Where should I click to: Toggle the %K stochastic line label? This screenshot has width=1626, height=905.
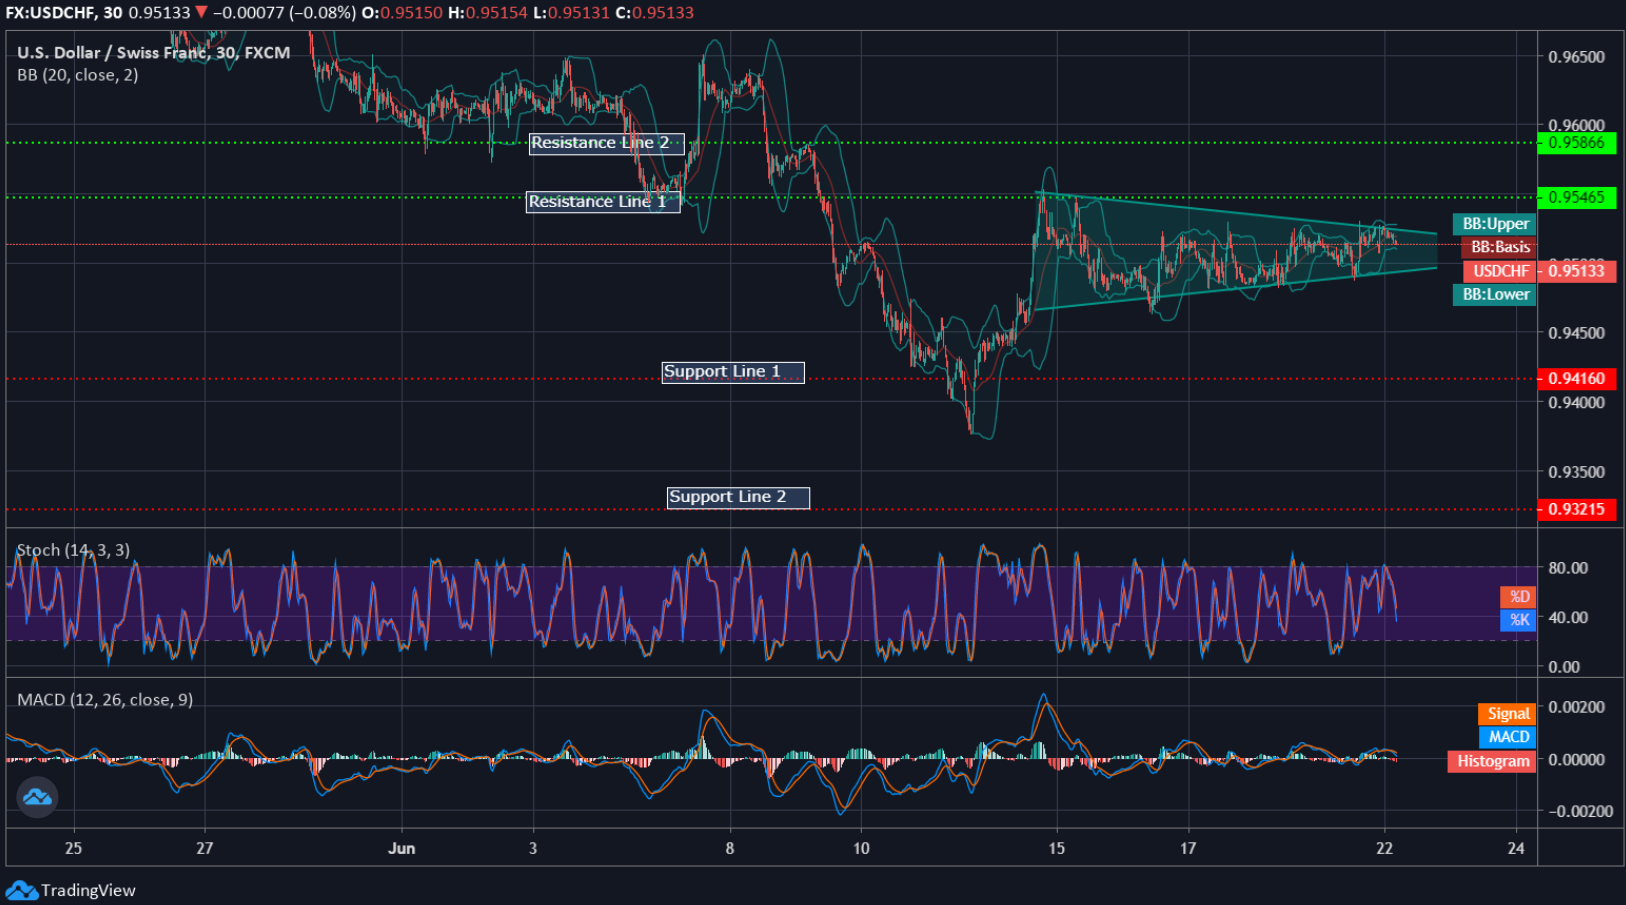tap(1517, 621)
